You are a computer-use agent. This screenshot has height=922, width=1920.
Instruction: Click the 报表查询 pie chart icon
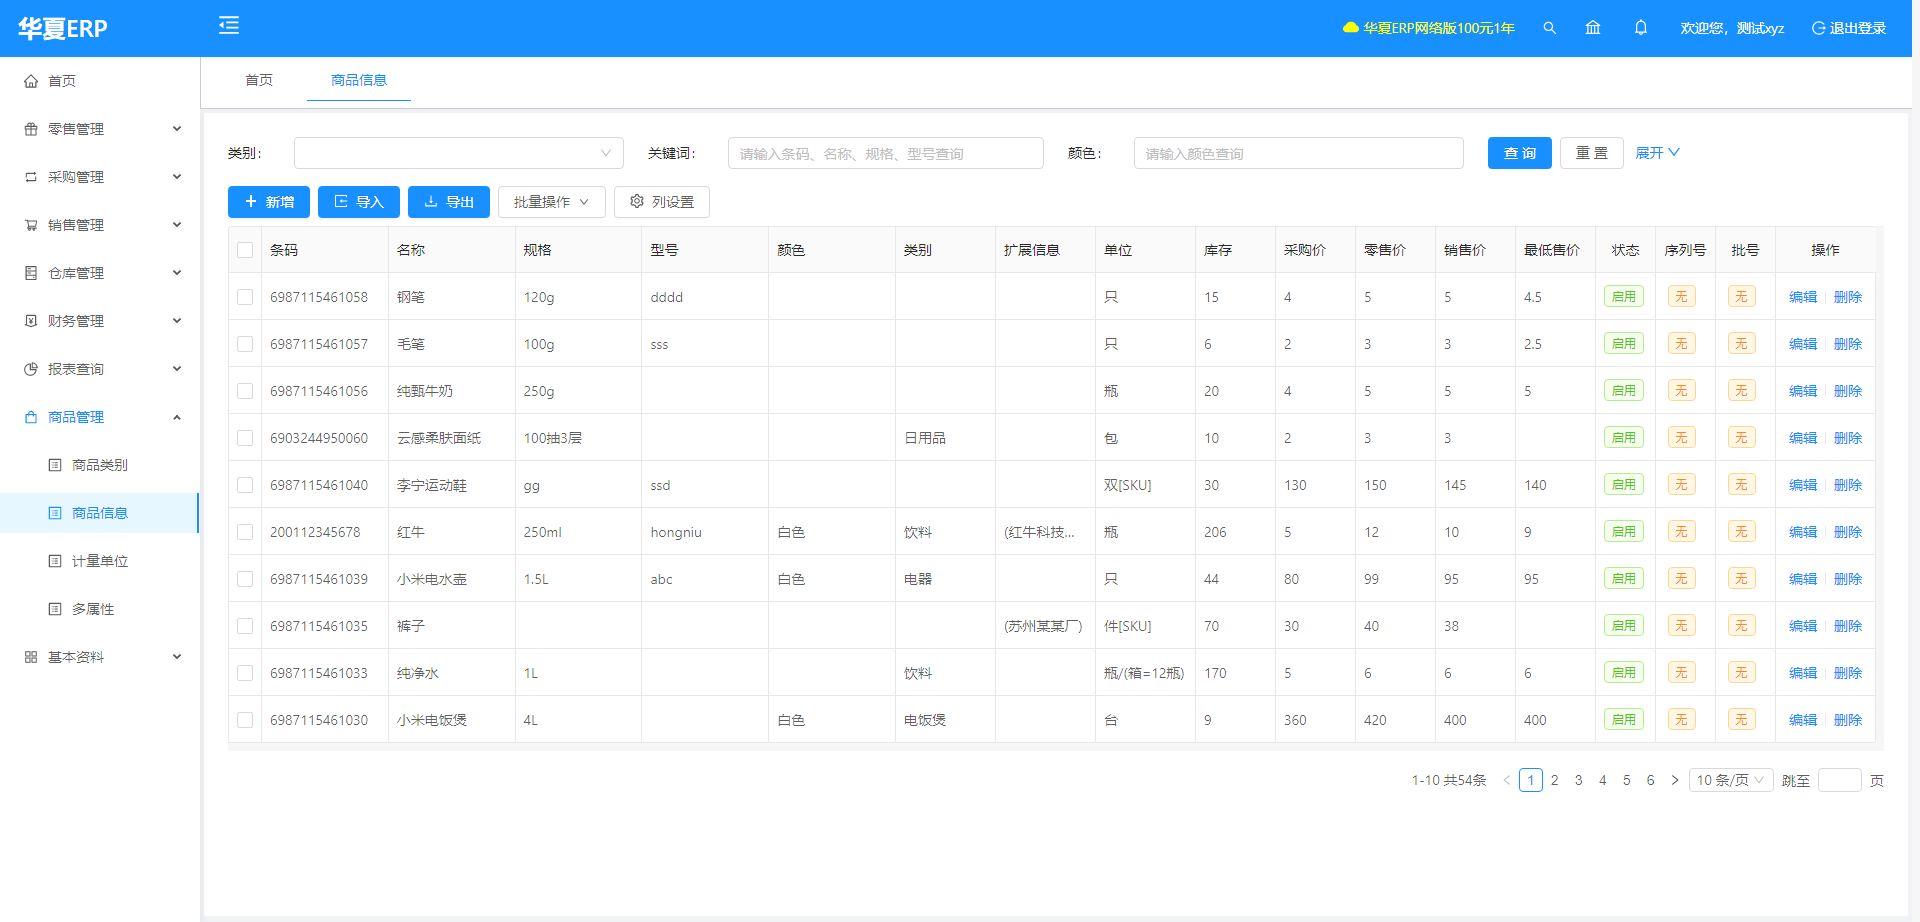(x=31, y=369)
